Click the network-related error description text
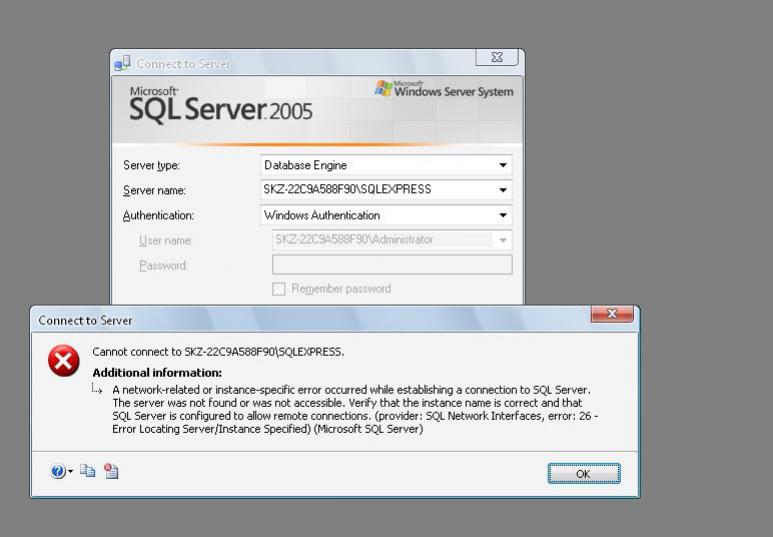This screenshot has height=537, width=773. (x=355, y=409)
